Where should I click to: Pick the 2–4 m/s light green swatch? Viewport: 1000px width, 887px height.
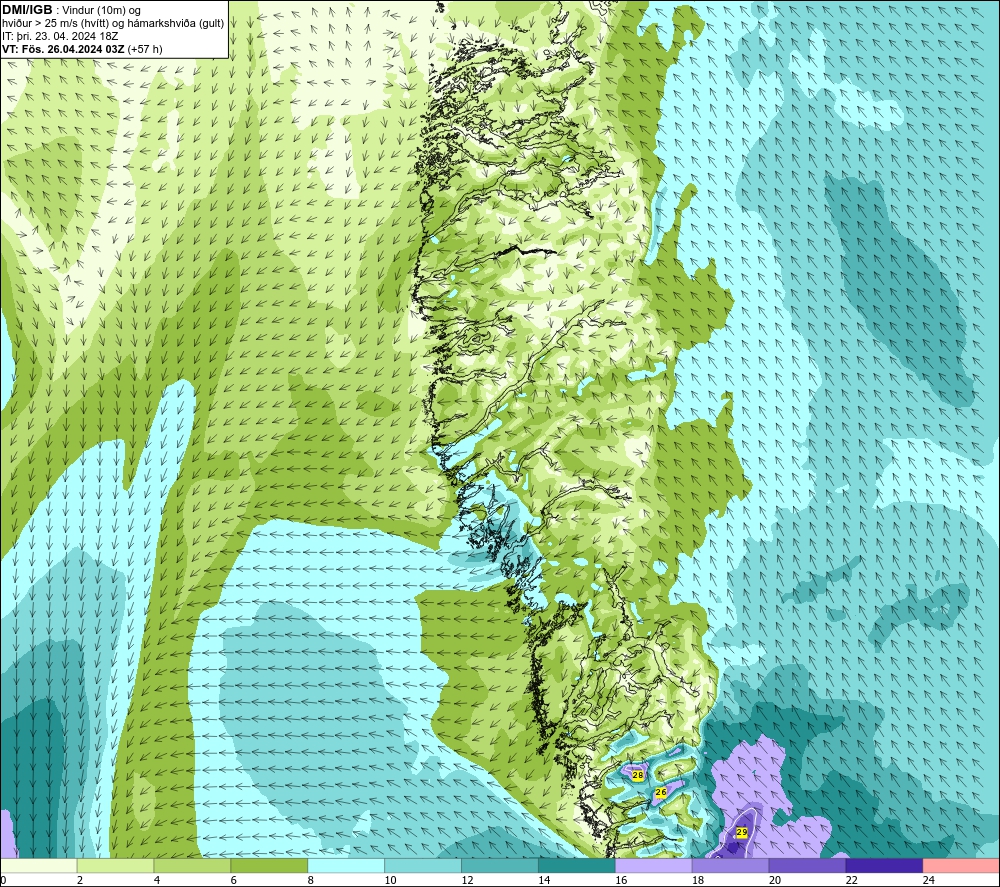115,866
